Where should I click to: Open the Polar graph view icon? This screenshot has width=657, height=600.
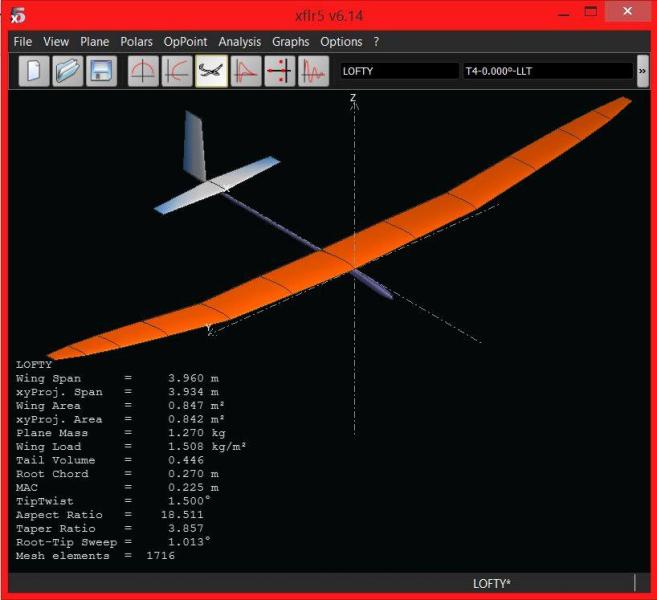point(245,72)
